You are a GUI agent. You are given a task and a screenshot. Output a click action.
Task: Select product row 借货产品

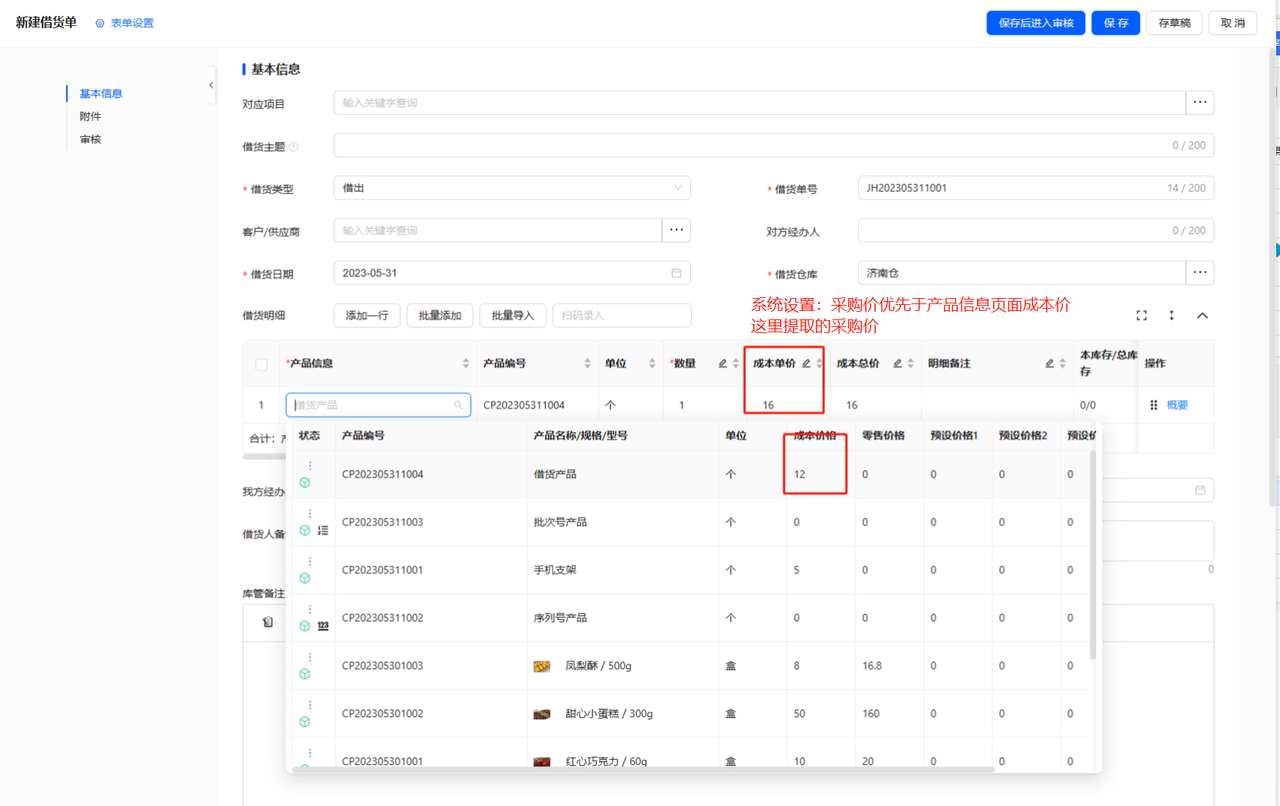[x=690, y=474]
